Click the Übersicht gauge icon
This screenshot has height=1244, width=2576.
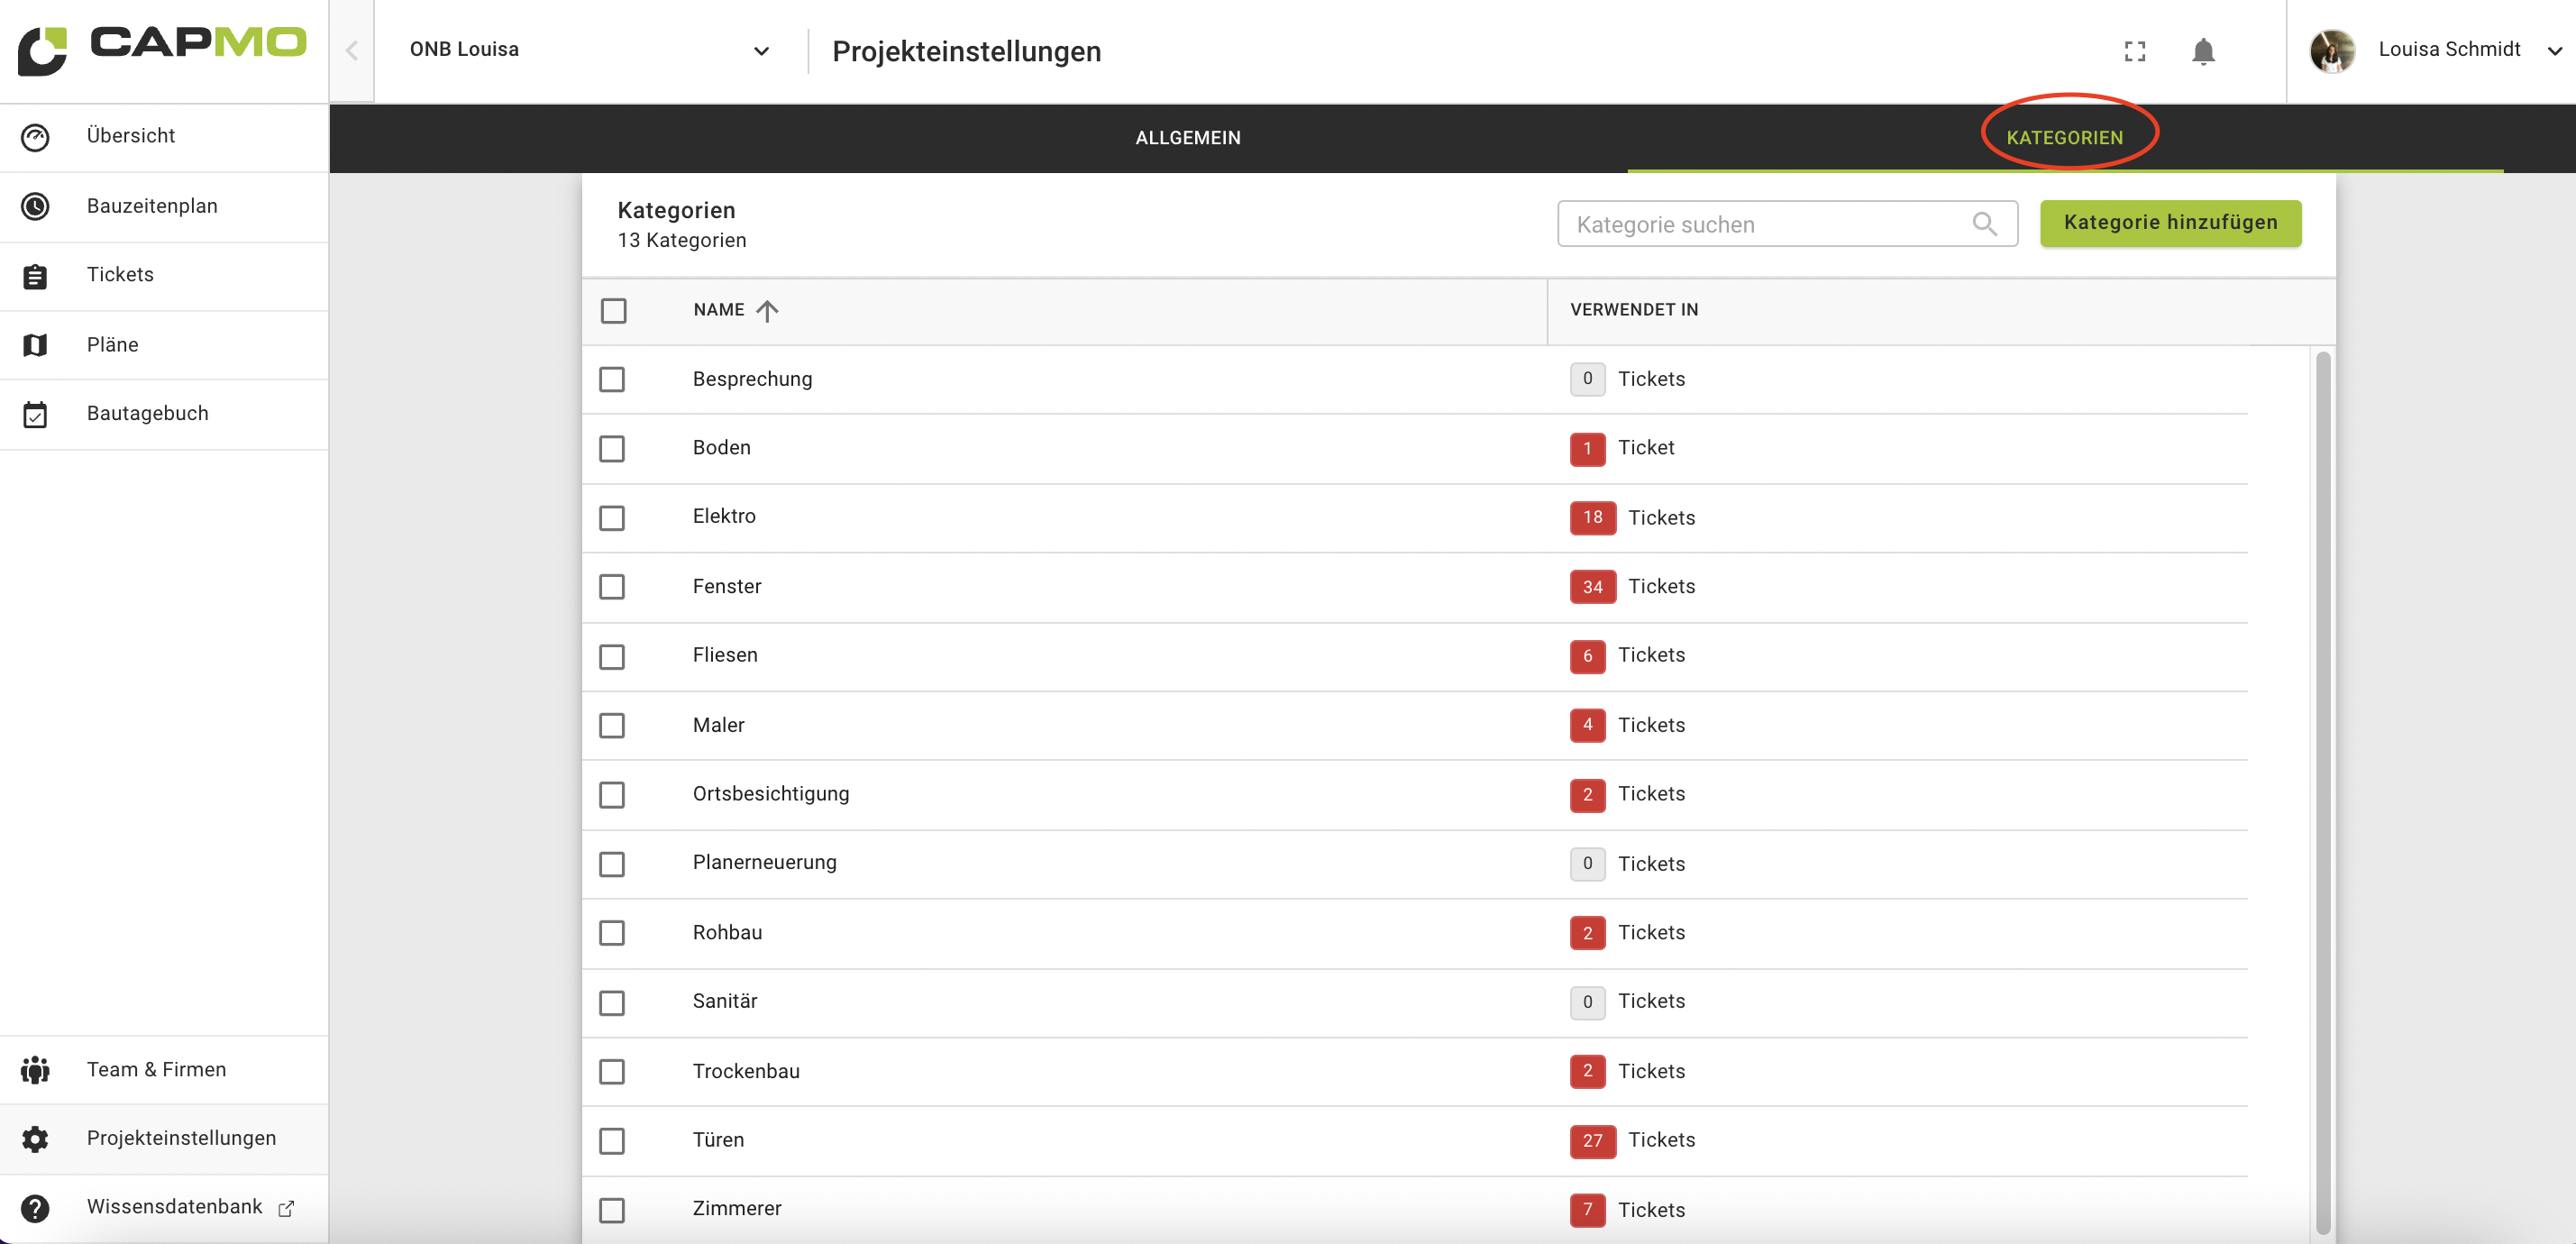(35, 137)
